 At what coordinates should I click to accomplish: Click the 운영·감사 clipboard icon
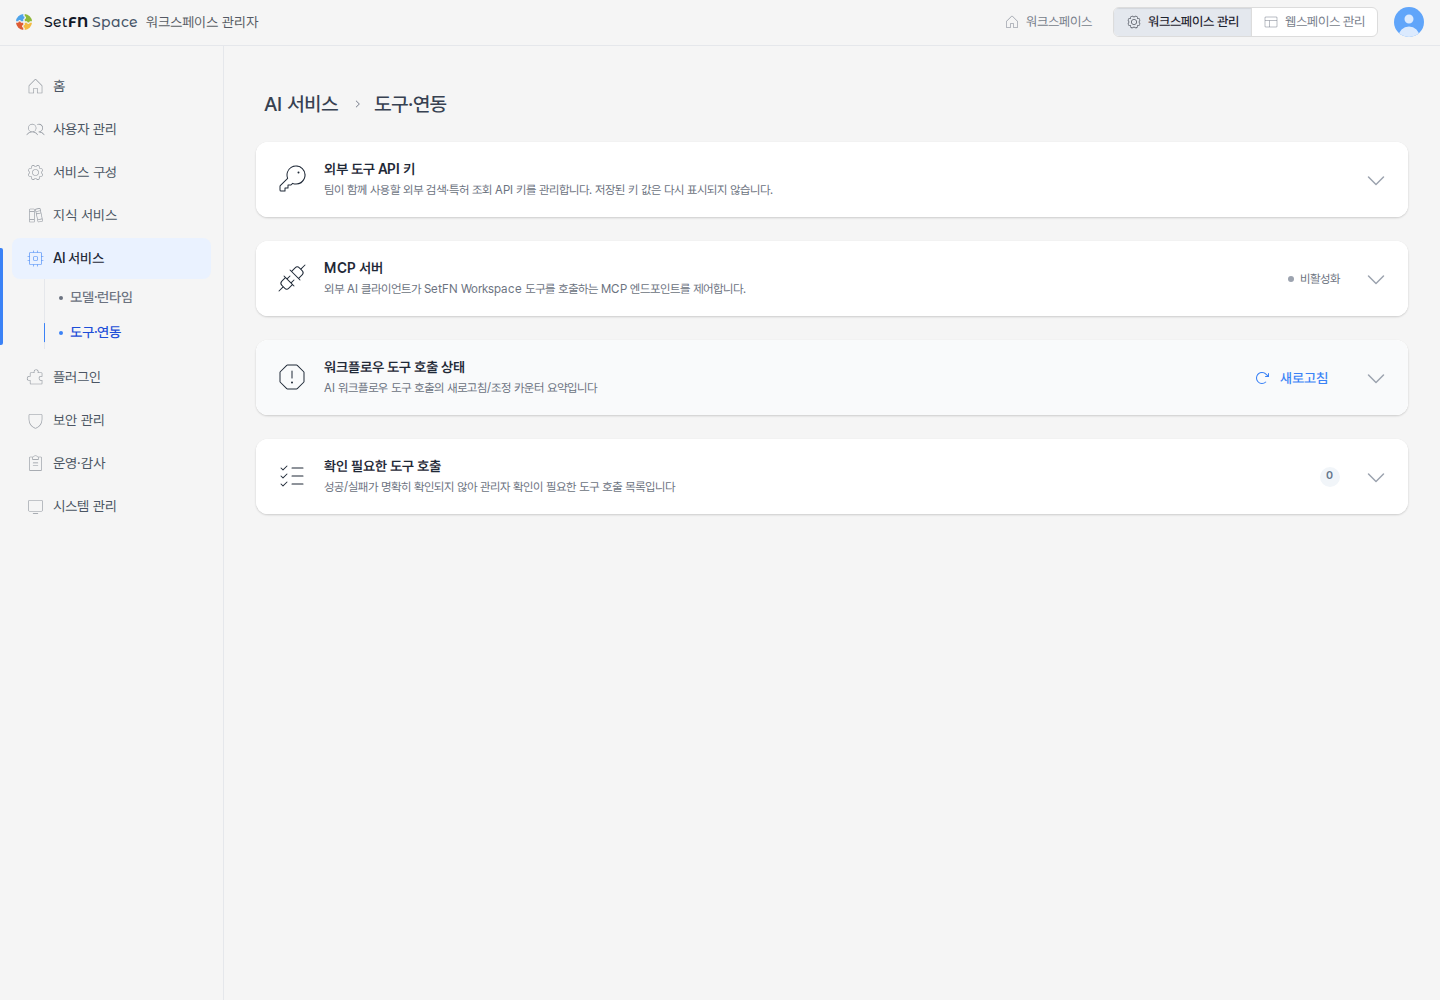tap(36, 463)
